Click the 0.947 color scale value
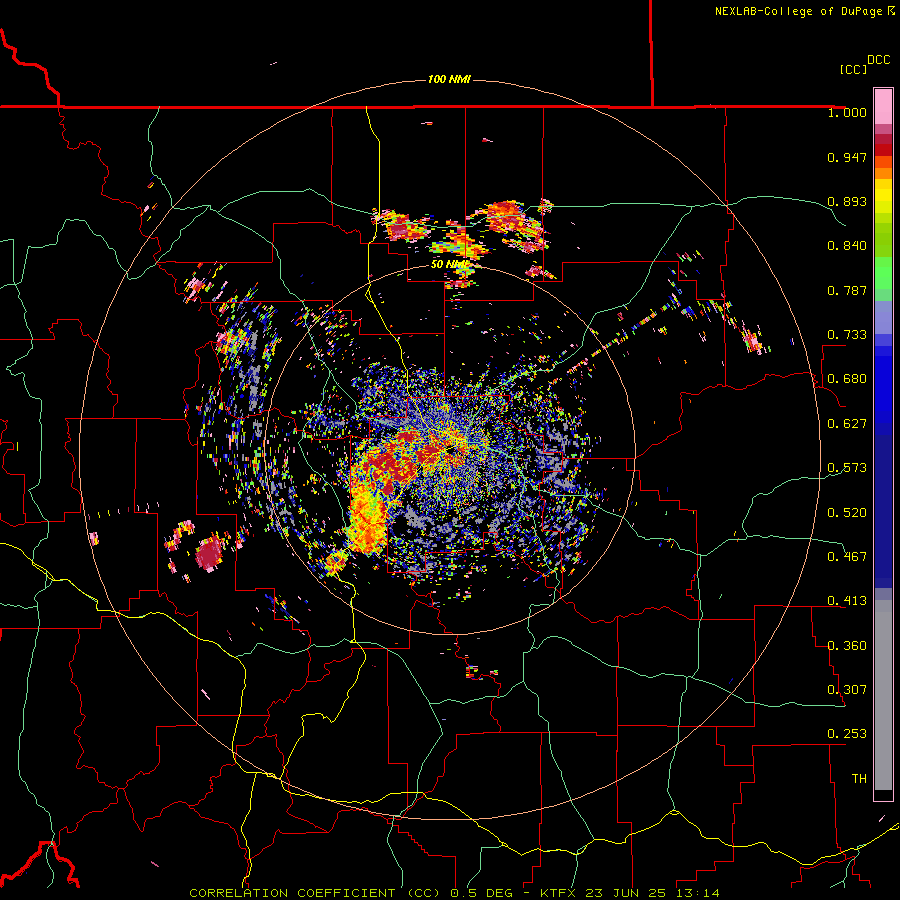 tap(847, 157)
